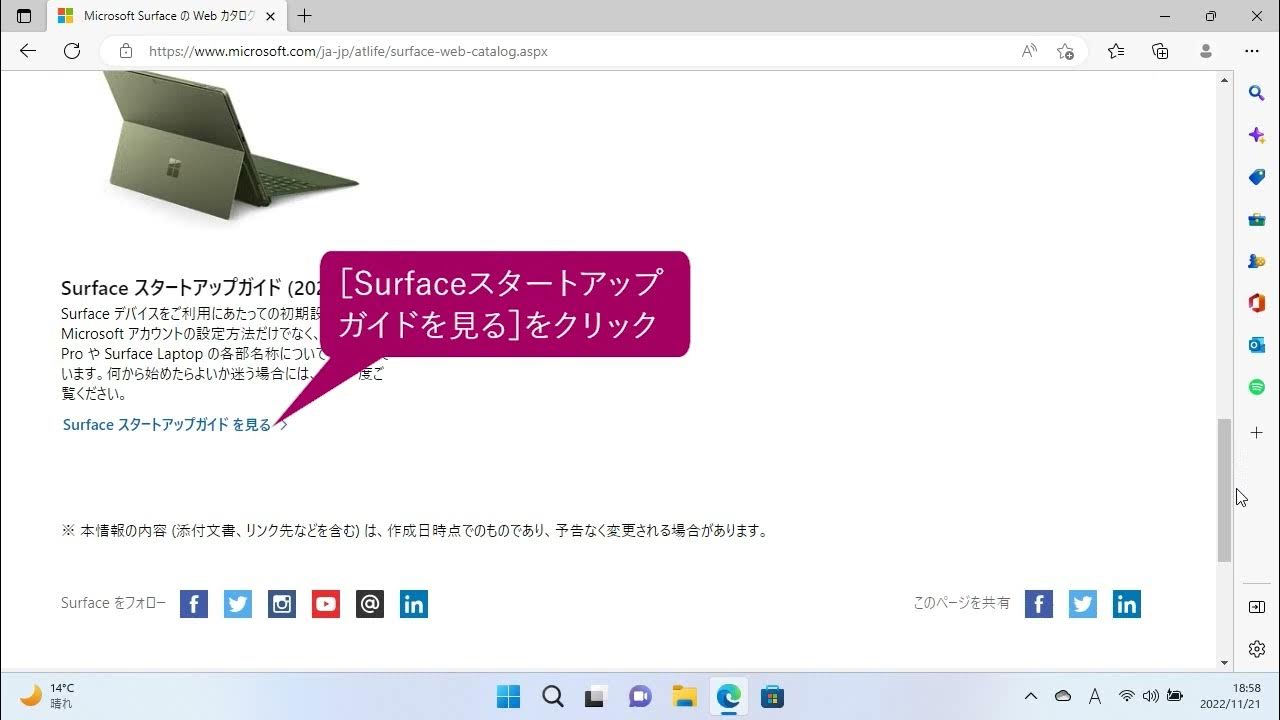Open Task View on the taskbar
1280x720 pixels.
tap(596, 696)
